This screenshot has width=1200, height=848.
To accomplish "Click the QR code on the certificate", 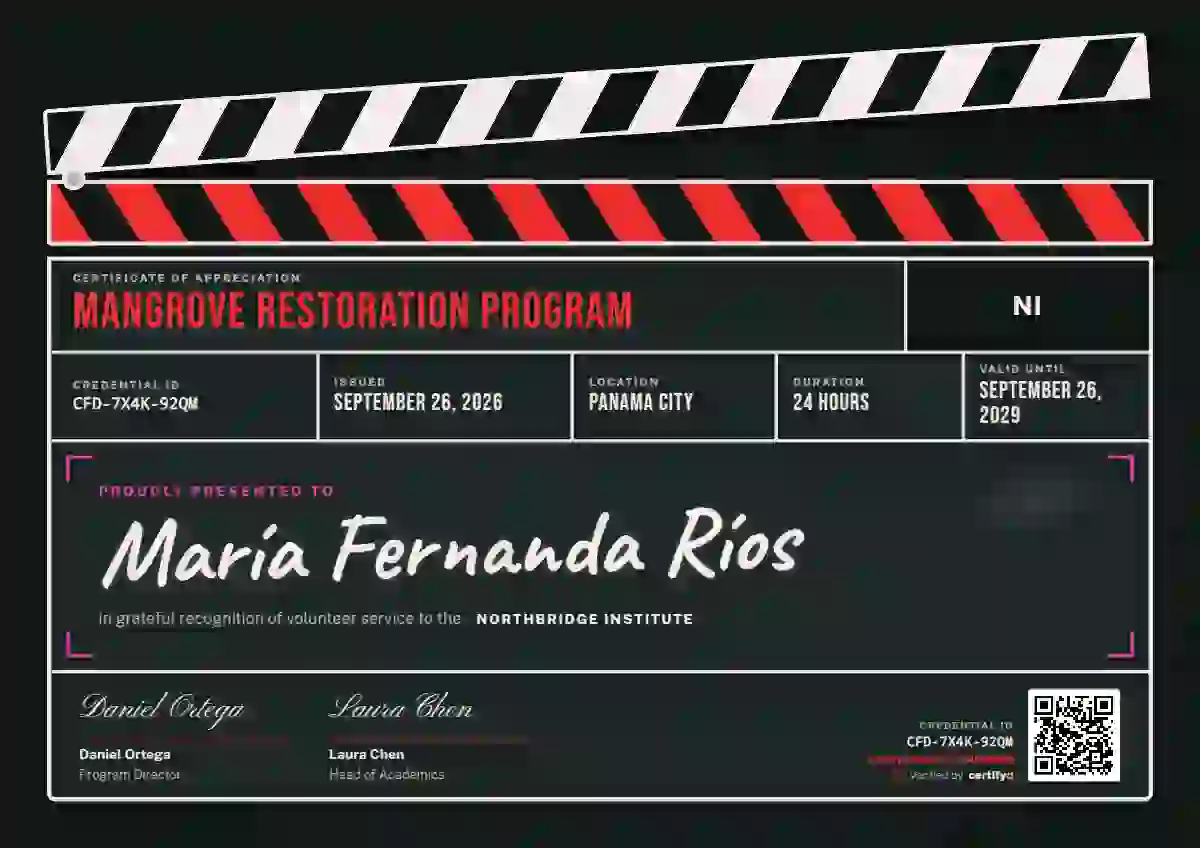I will click(x=1073, y=735).
